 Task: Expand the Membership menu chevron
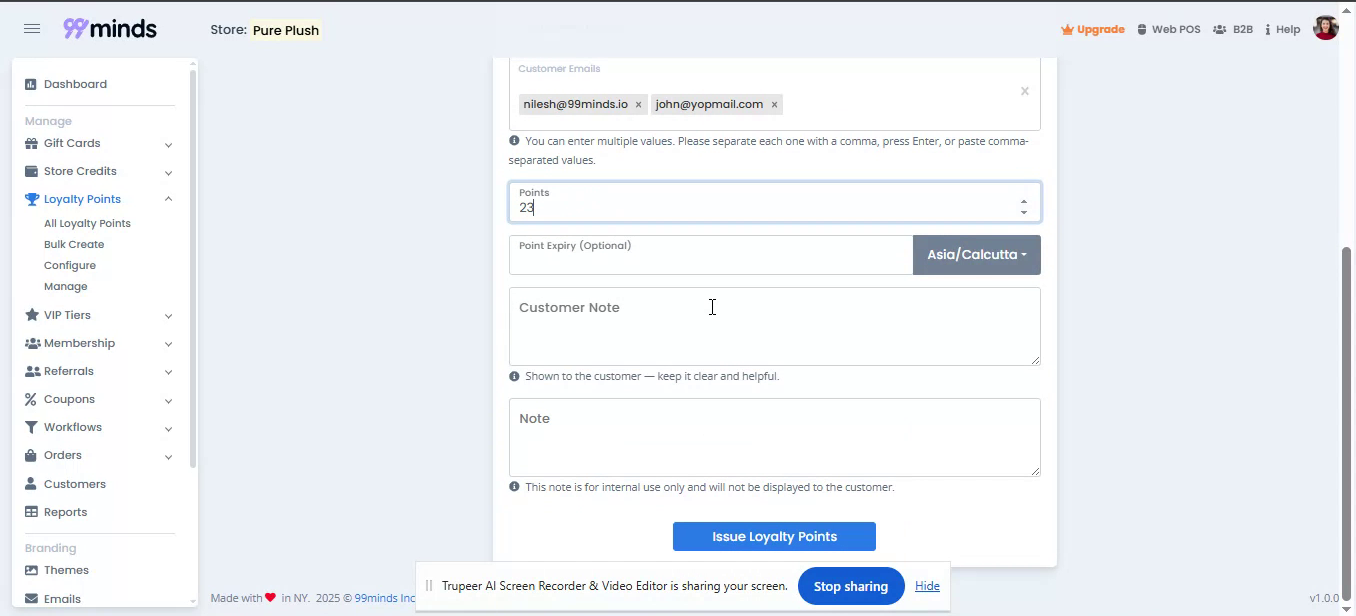pos(168,344)
